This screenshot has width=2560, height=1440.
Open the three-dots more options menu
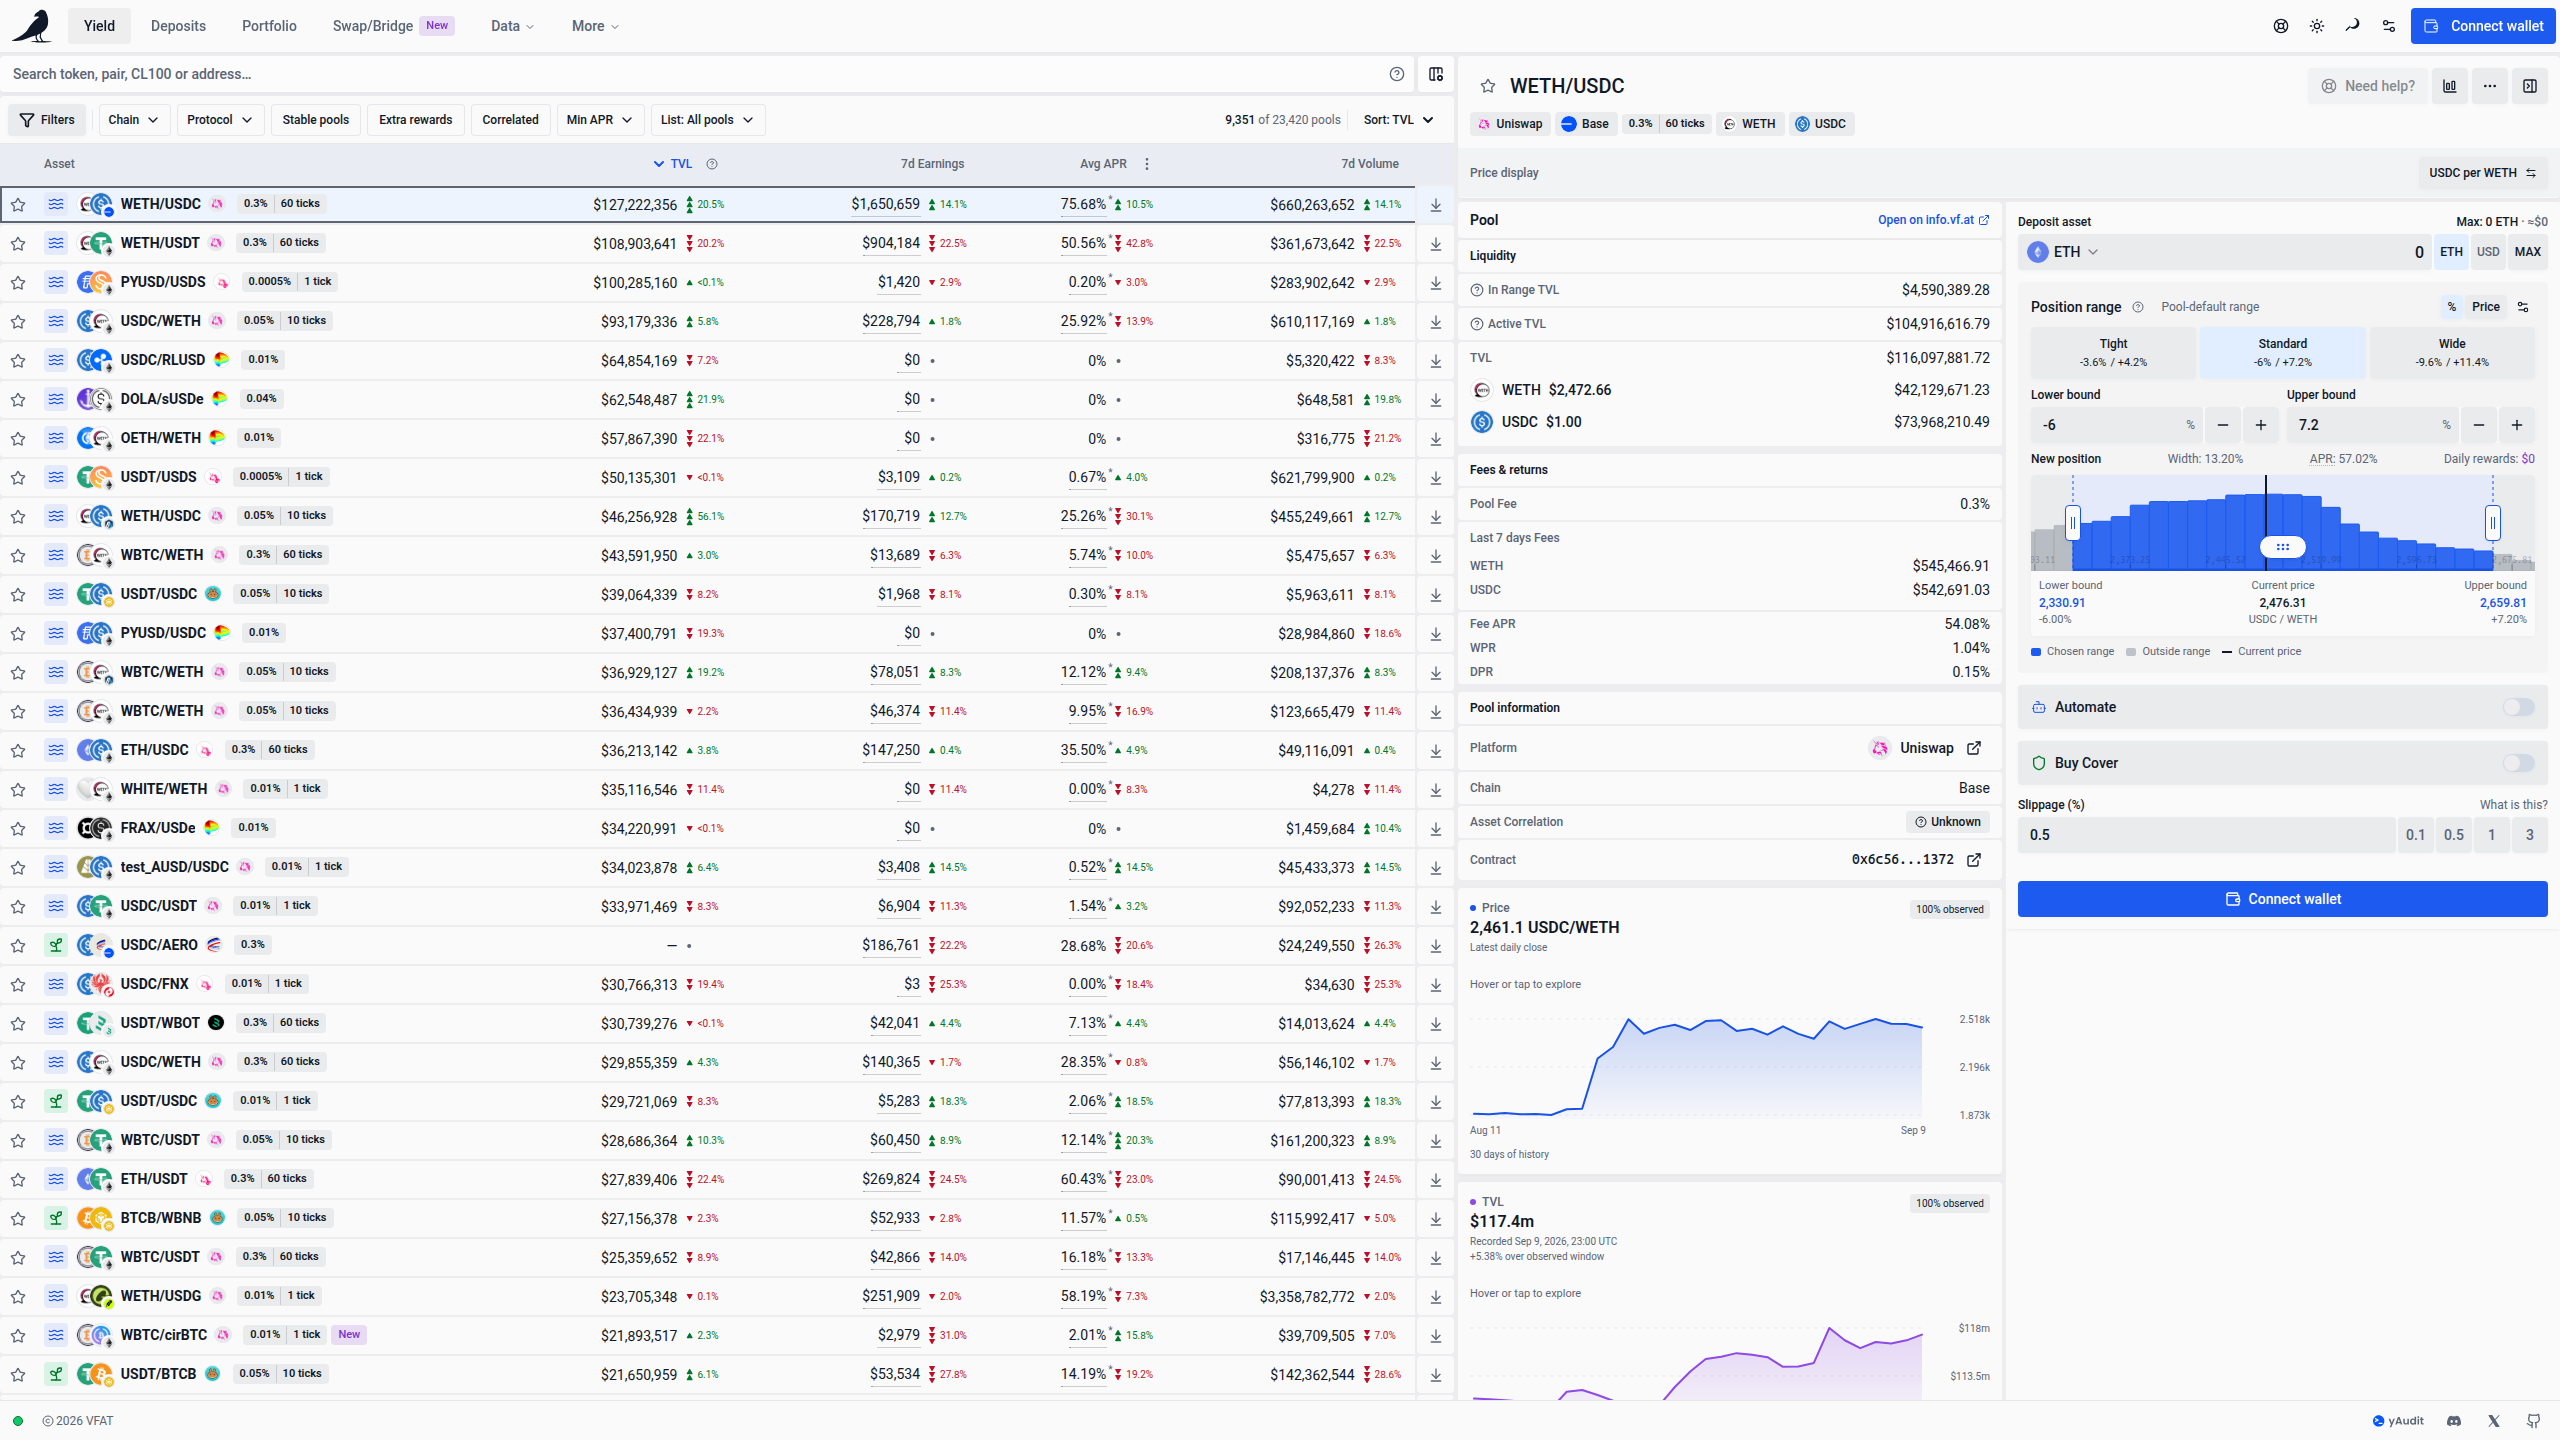point(2490,86)
